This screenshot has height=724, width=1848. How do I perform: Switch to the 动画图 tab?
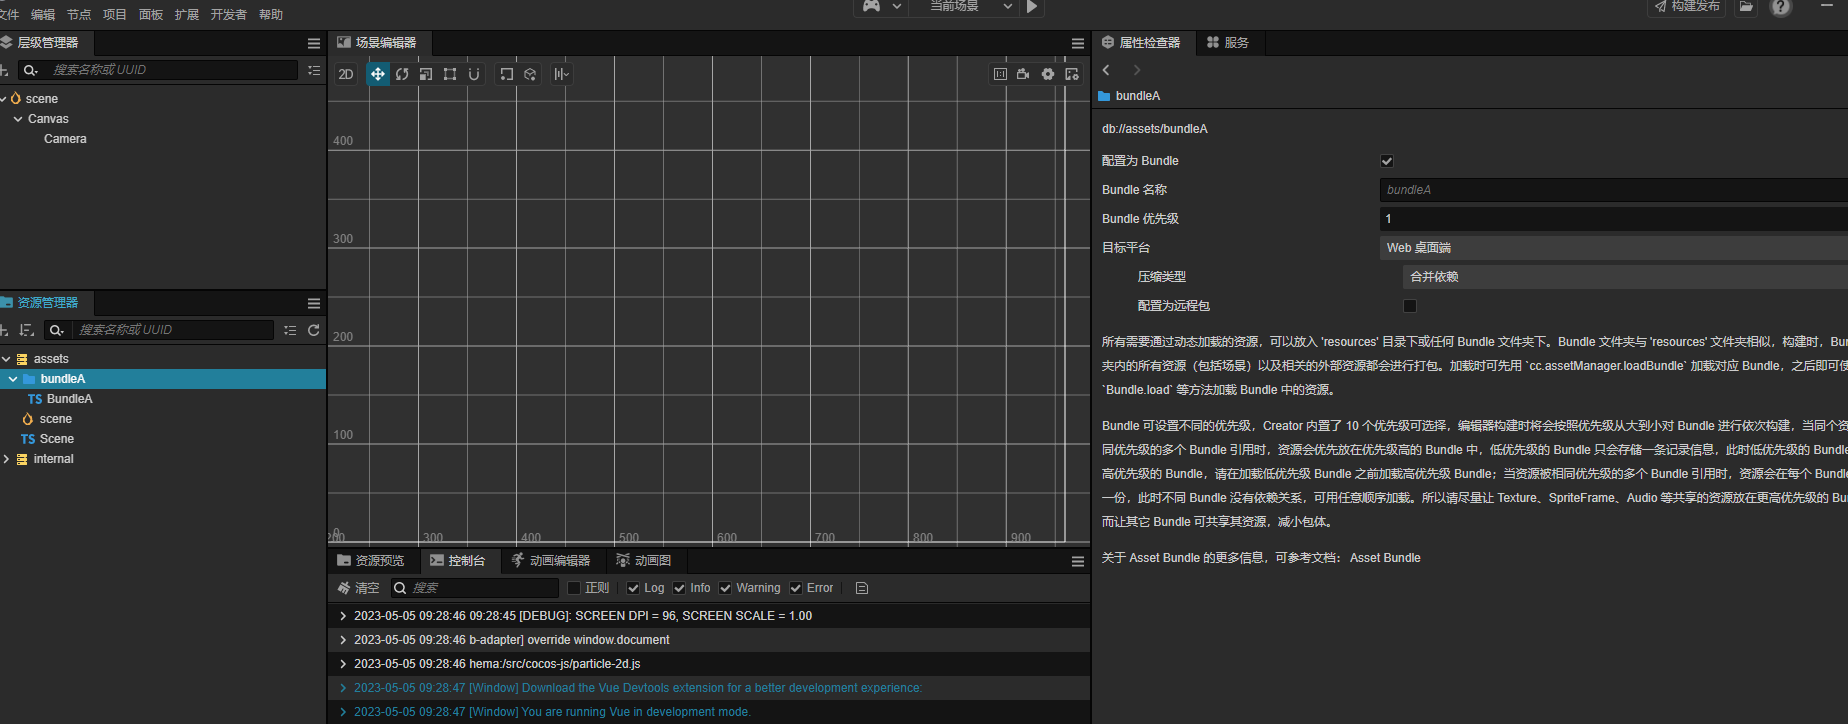643,561
